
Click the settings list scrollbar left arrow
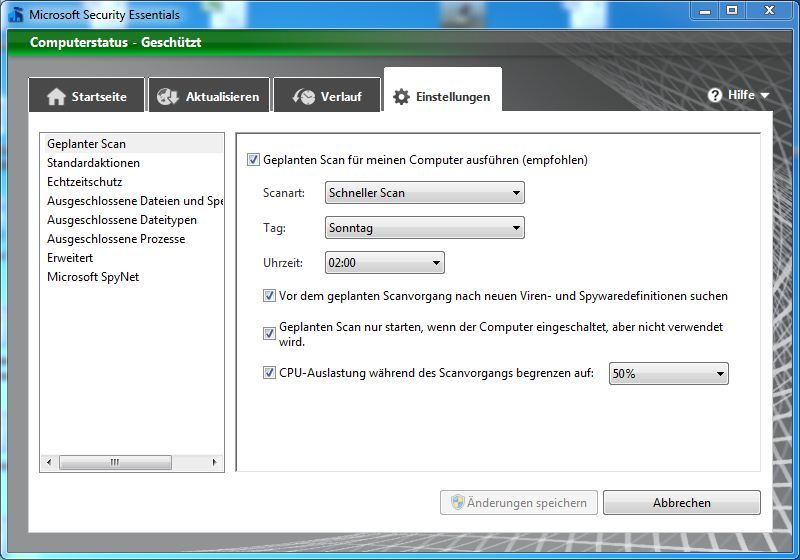click(49, 462)
